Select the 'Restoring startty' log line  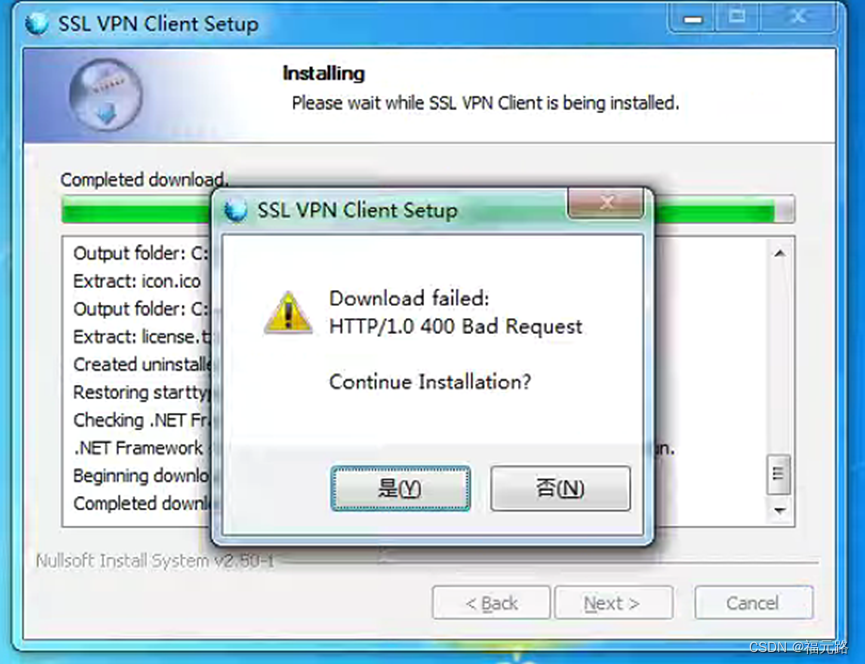pos(142,392)
